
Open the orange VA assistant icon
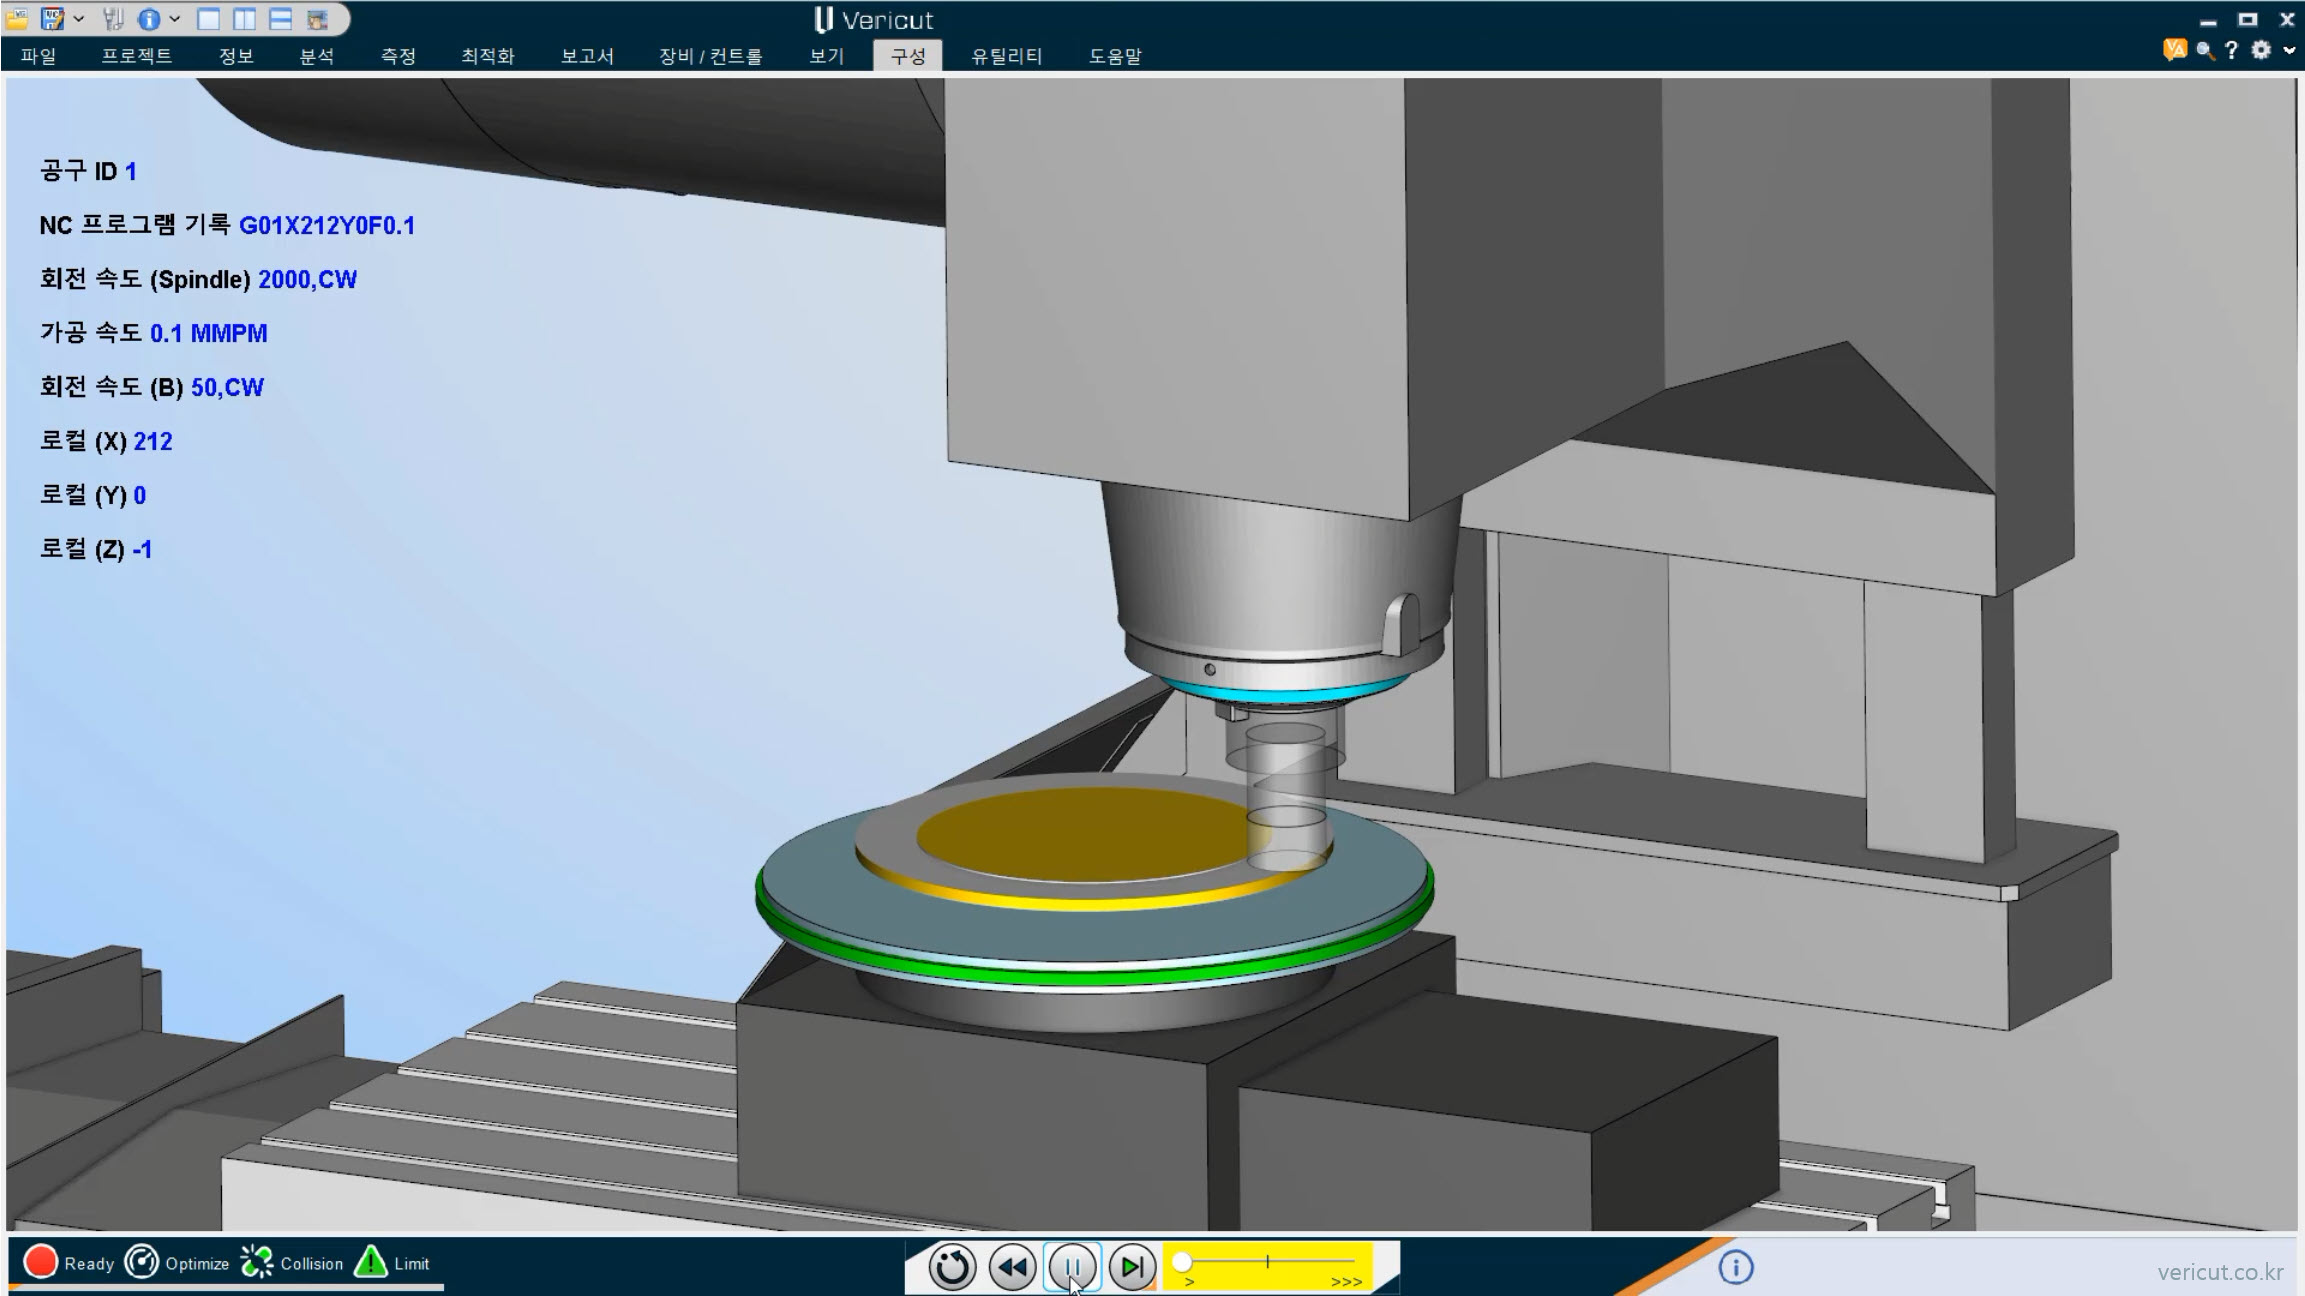coord(2174,49)
